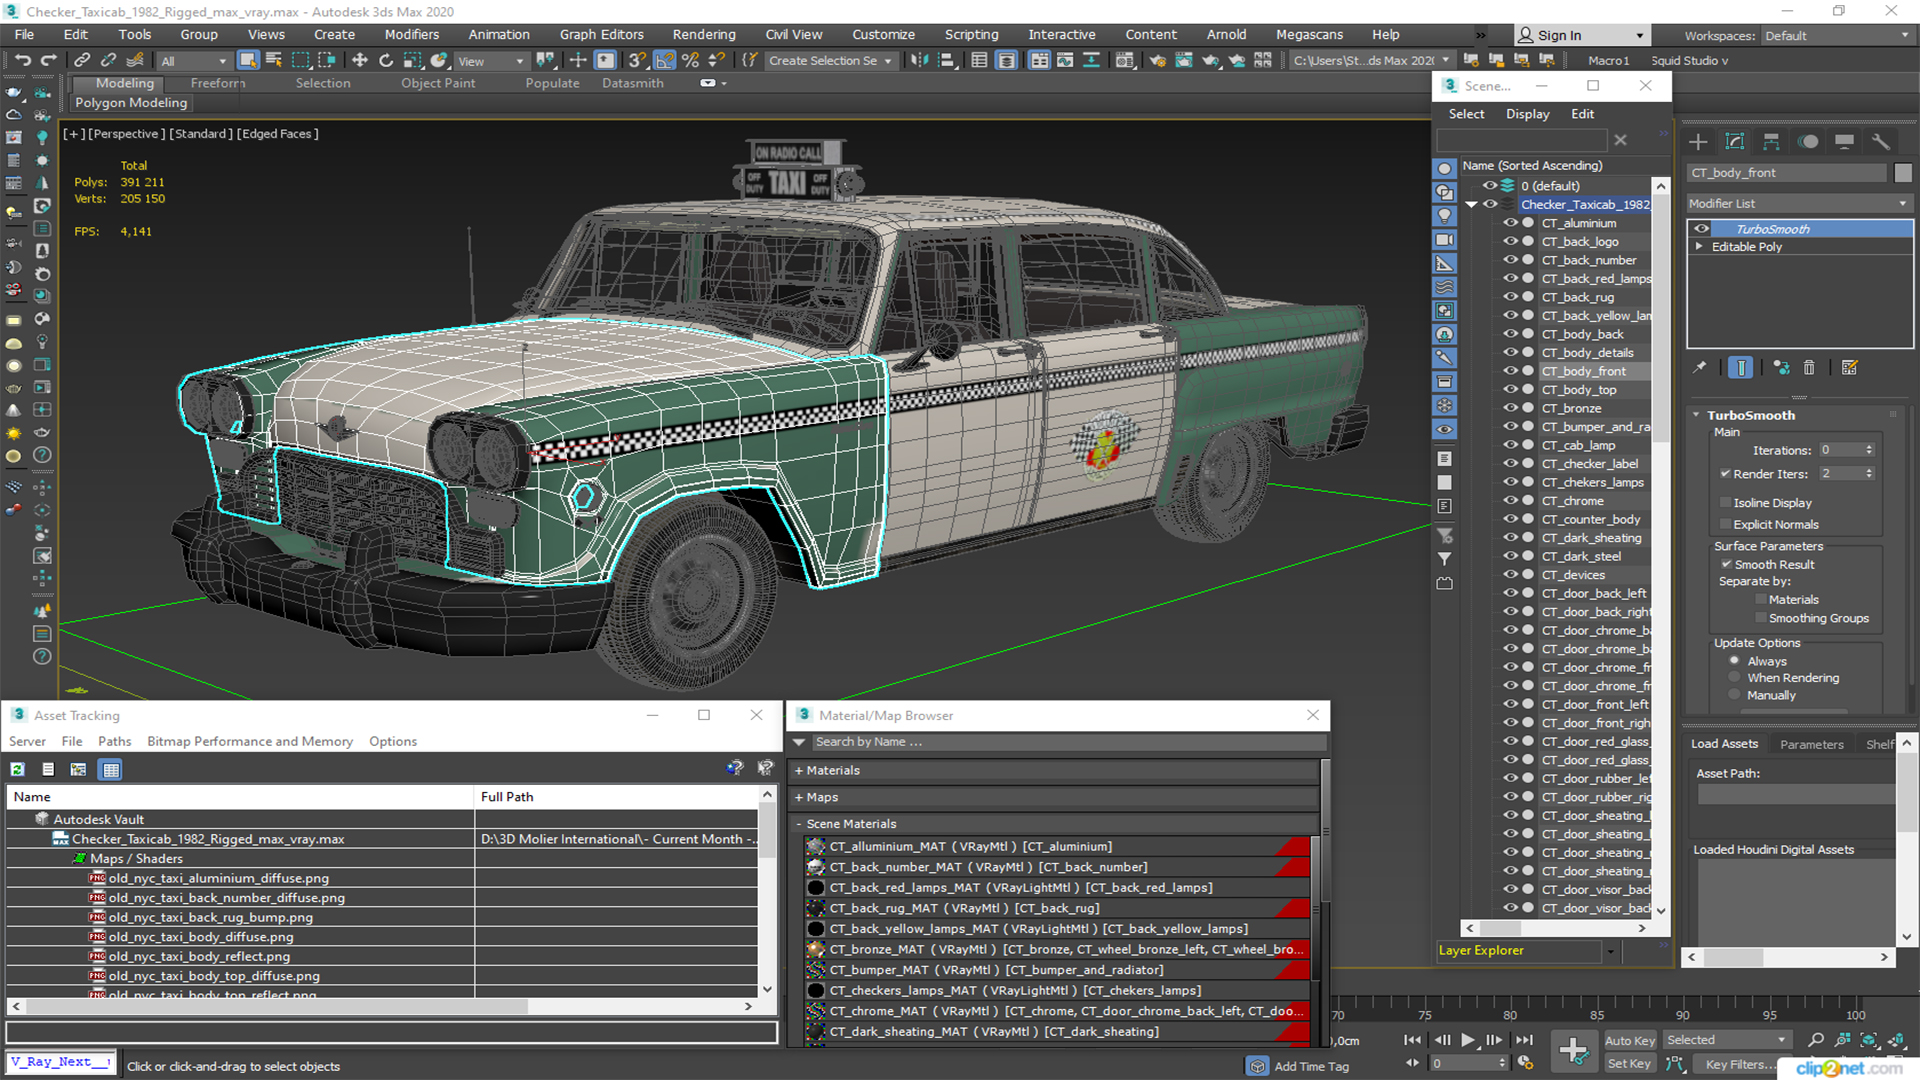Viewport: 1920px width, 1080px height.
Task: Click the Set Key button
Action: (x=1630, y=1064)
